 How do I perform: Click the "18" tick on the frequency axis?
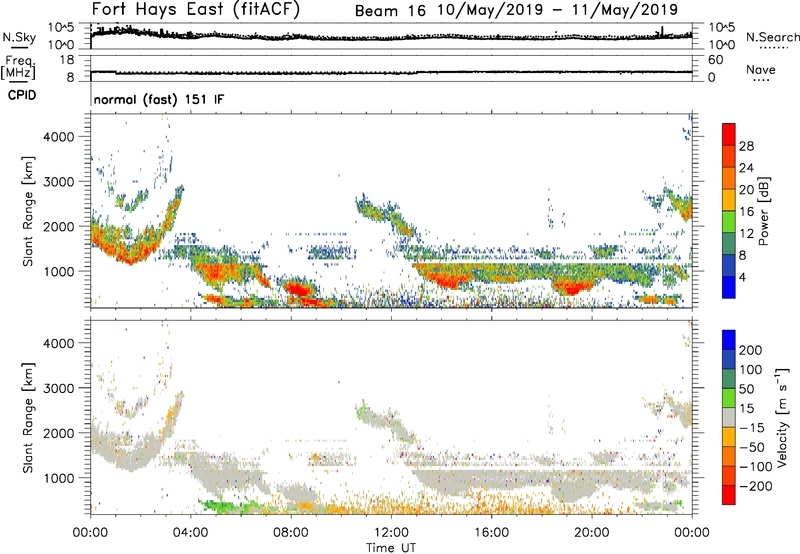(66, 60)
